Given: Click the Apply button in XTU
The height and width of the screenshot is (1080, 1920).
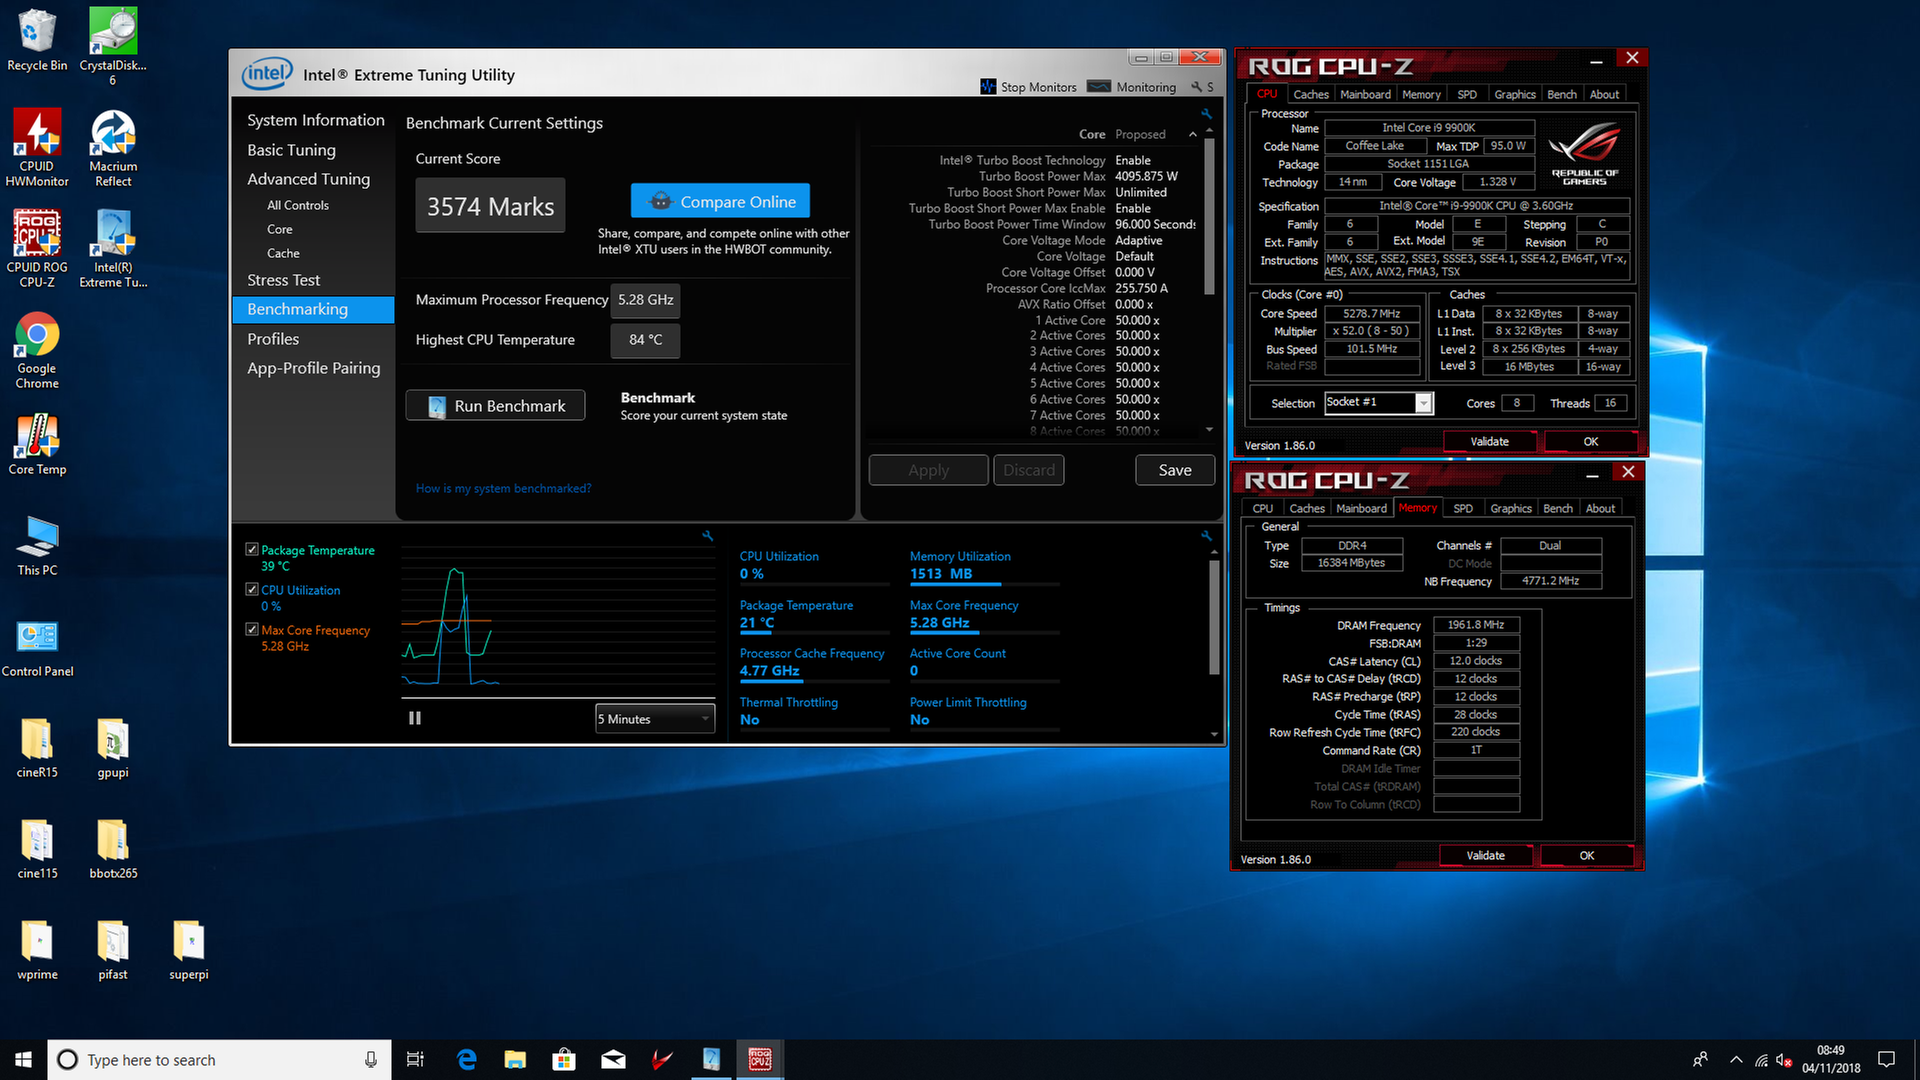Looking at the screenshot, I should pos(928,470).
